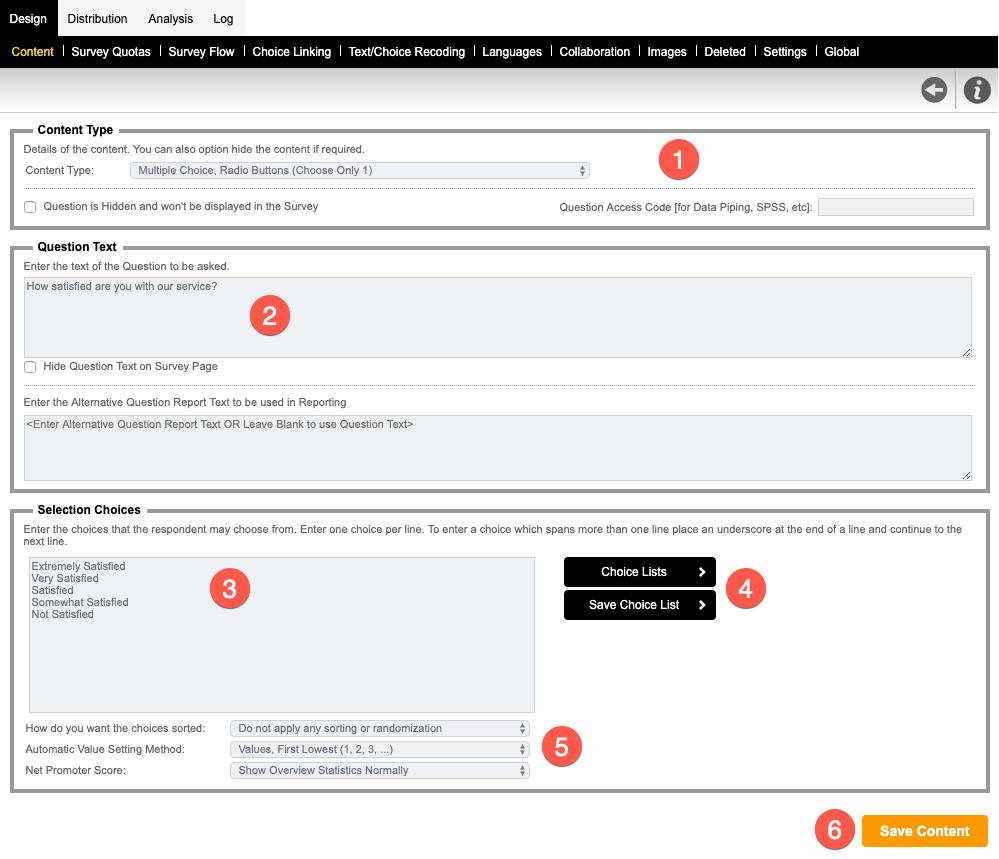999x859 pixels.
Task: Click the back arrow icon
Action: pyautogui.click(x=934, y=91)
